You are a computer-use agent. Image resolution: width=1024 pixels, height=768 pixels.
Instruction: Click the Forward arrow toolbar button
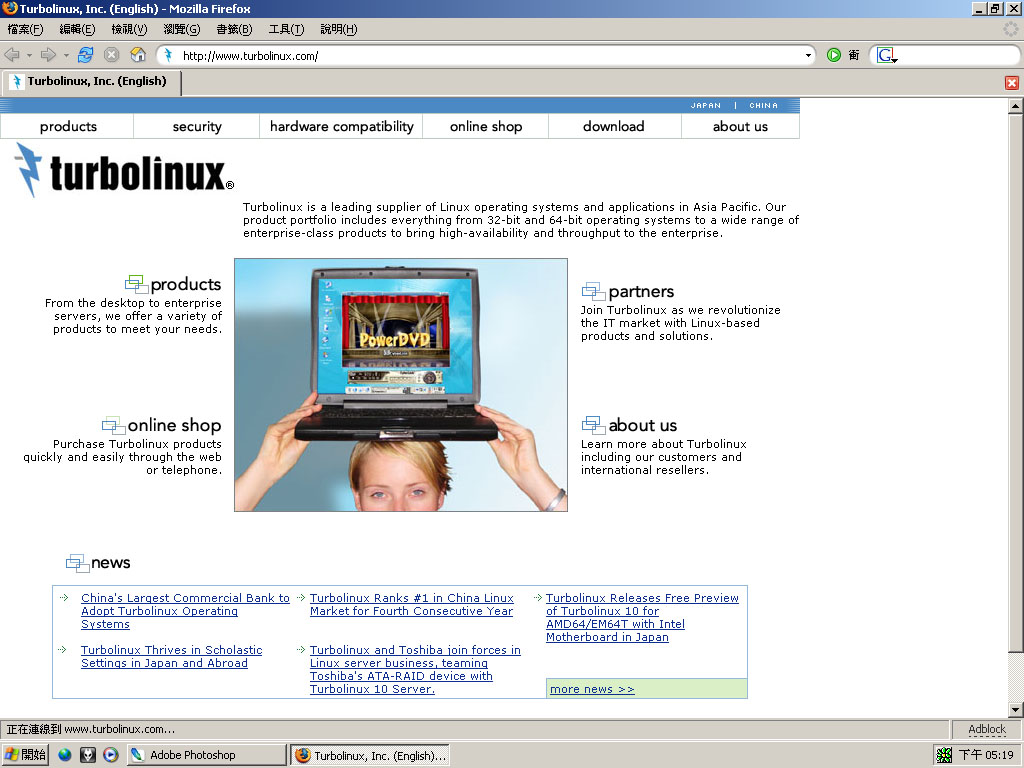click(x=48, y=56)
